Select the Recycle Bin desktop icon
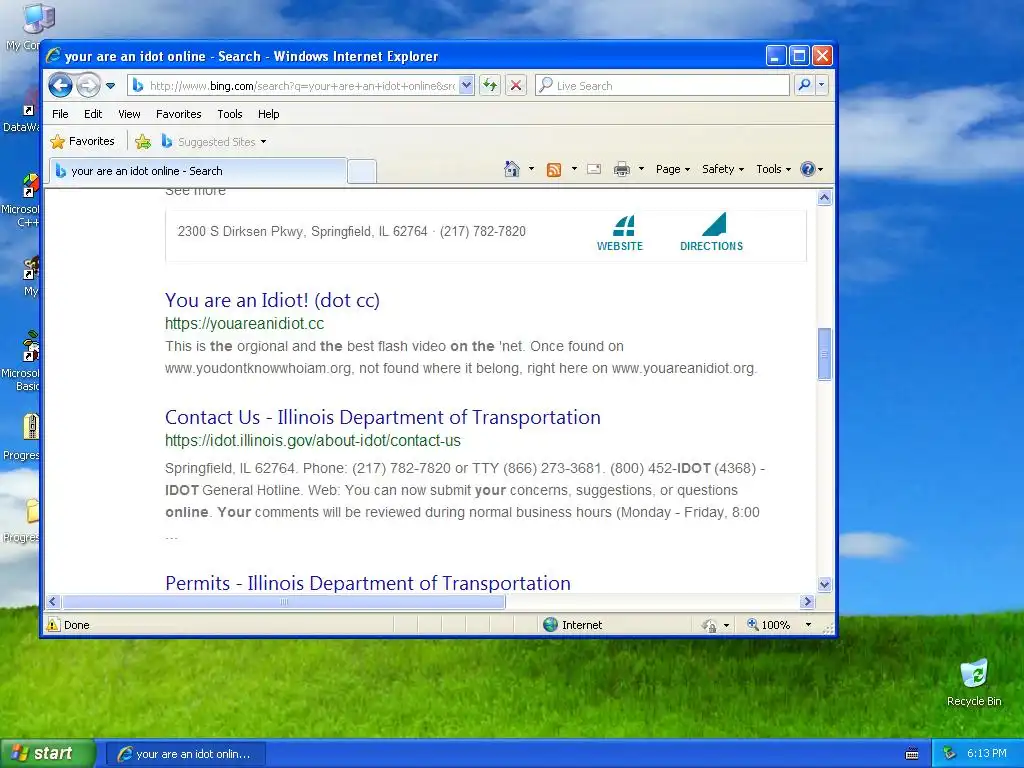The height and width of the screenshot is (768, 1024). (974, 682)
